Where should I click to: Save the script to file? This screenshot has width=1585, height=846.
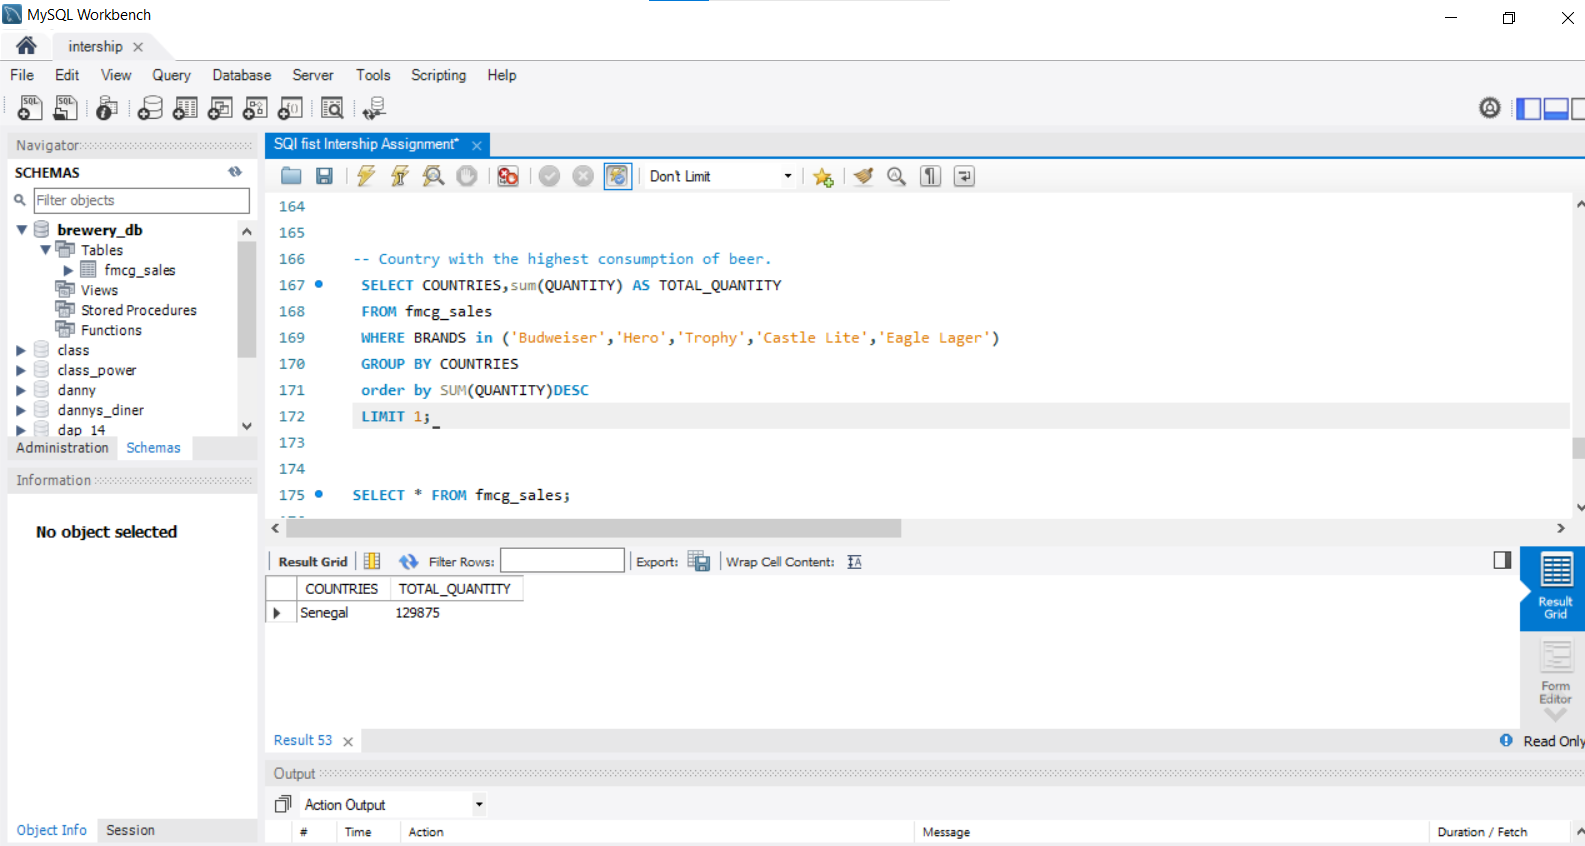point(324,176)
